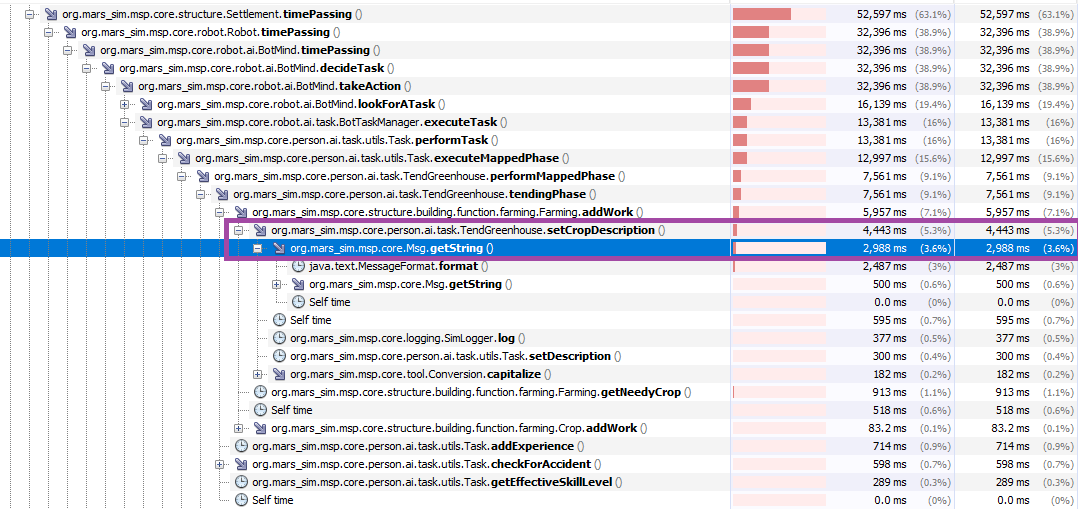Image resolution: width=1078 pixels, height=509 pixels.
Task: Click the clock icon beside Task.addExperience
Action: click(241, 446)
